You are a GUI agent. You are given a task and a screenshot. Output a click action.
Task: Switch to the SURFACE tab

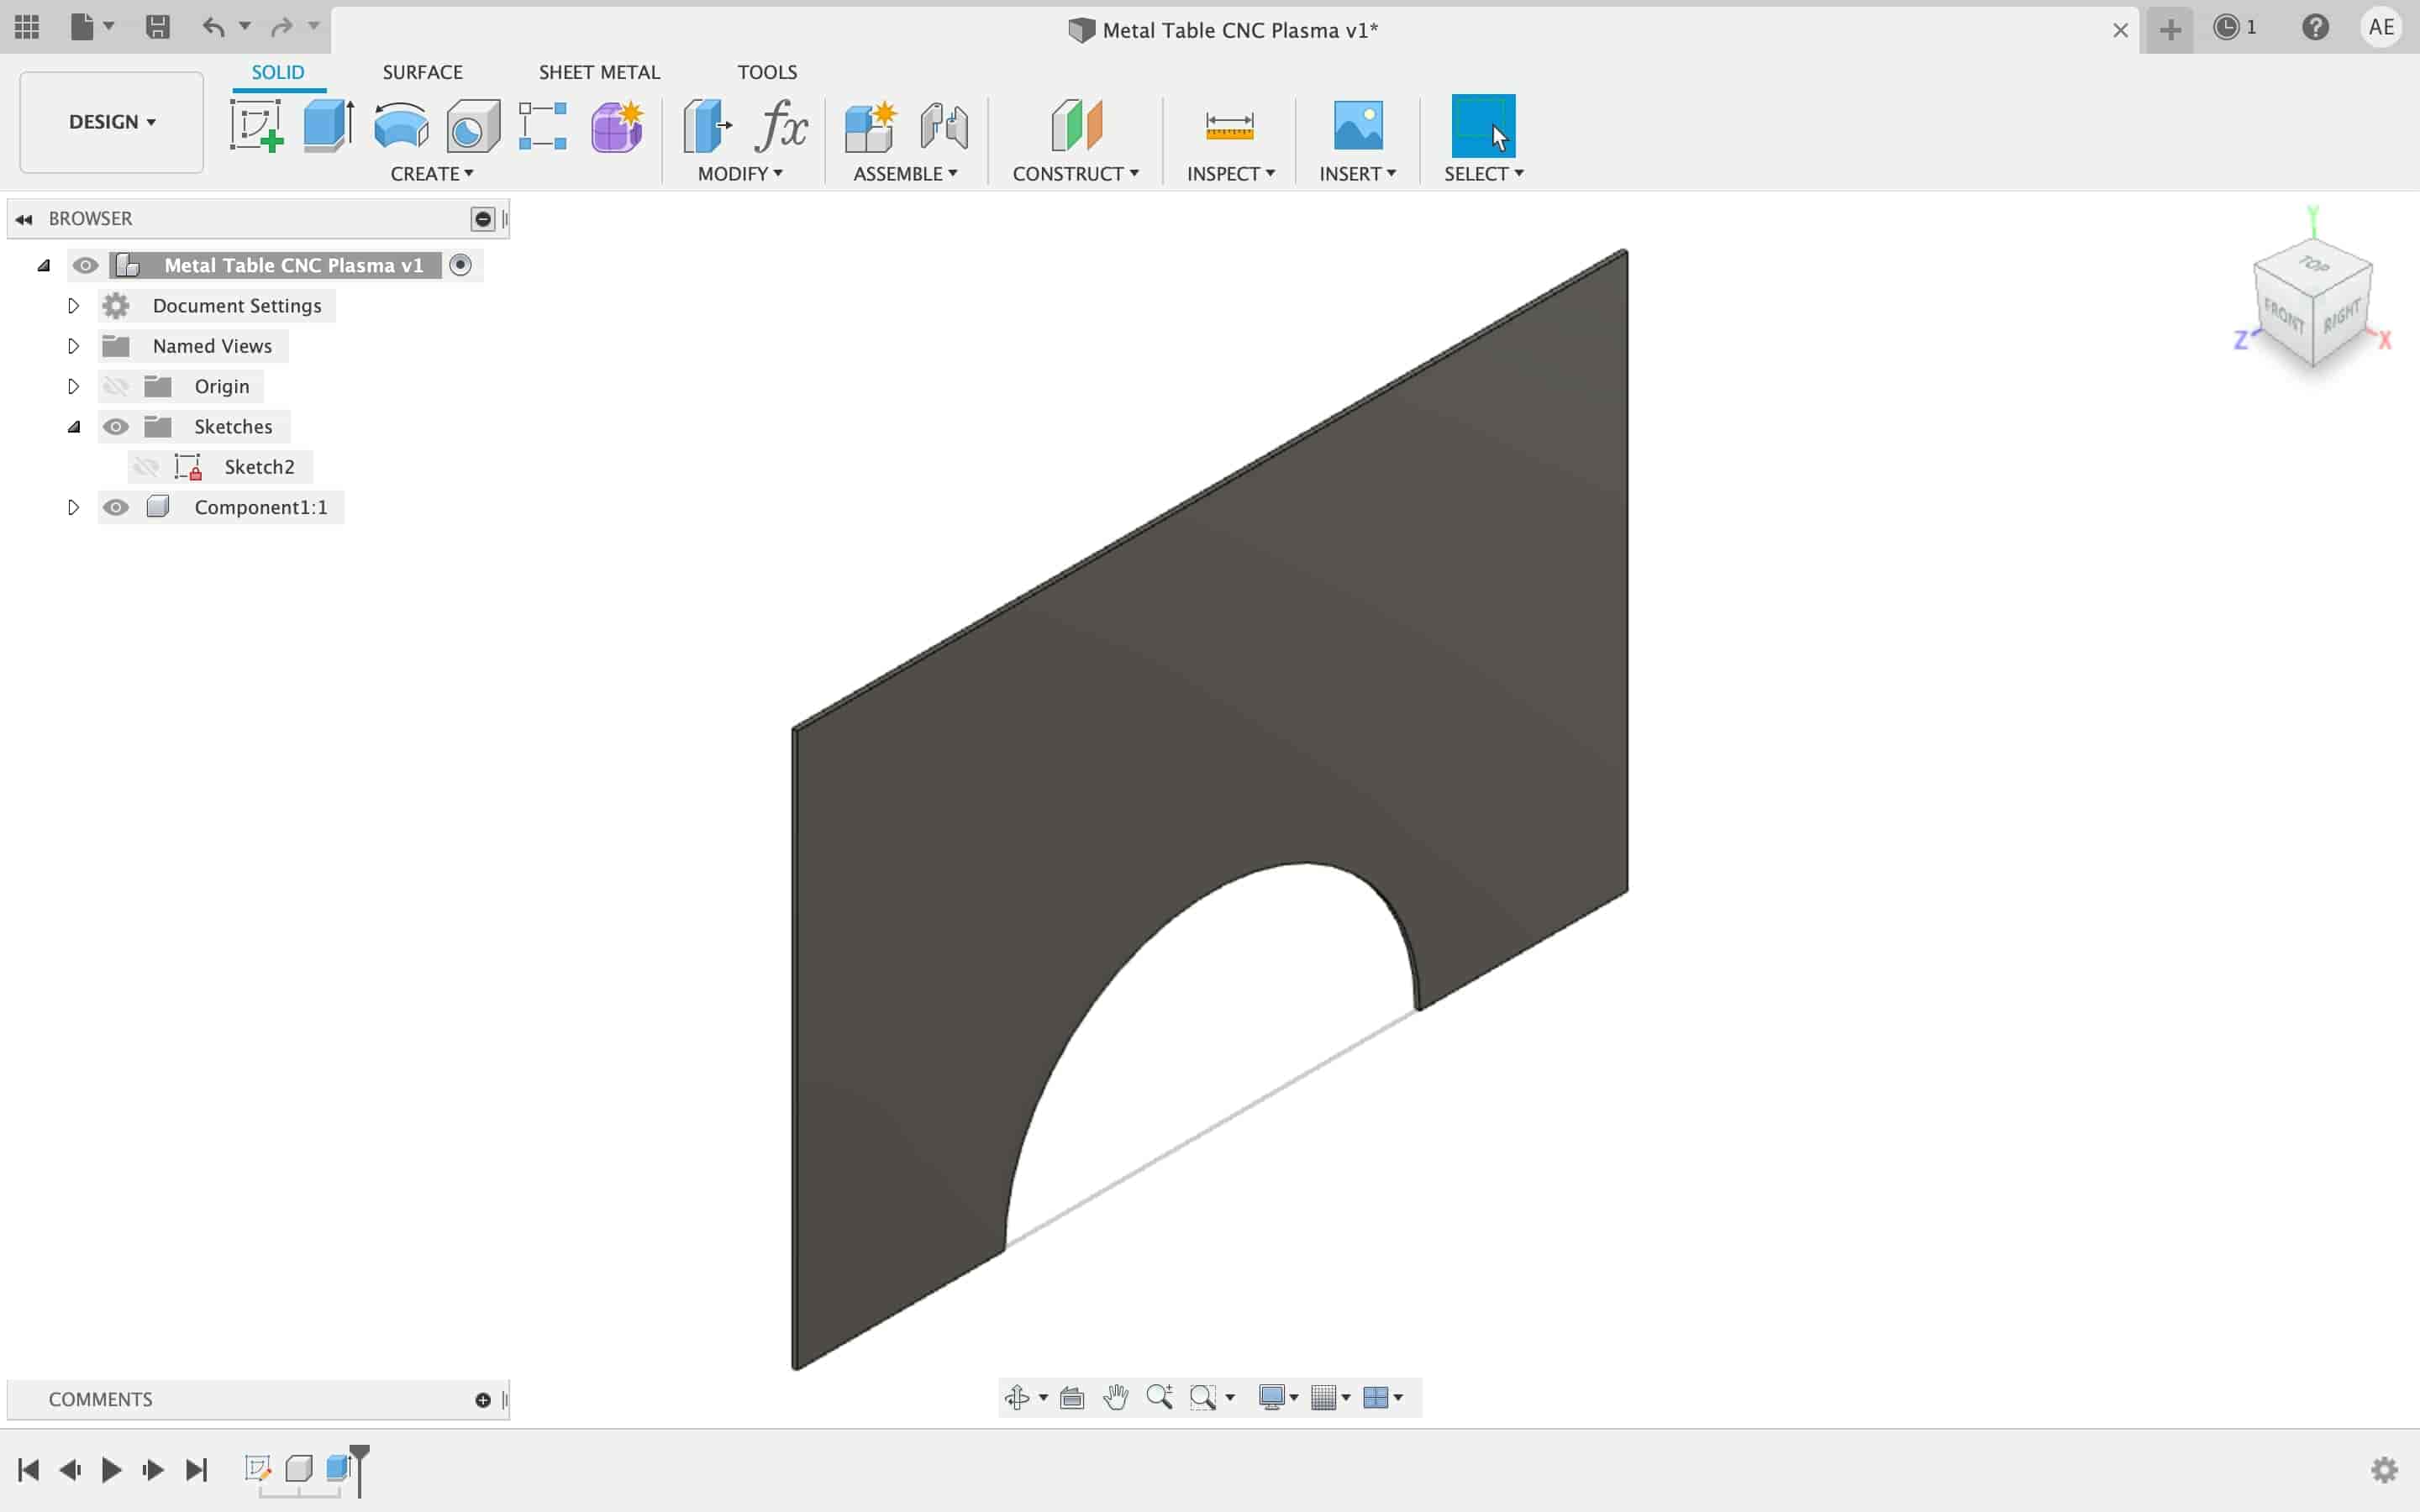(422, 72)
